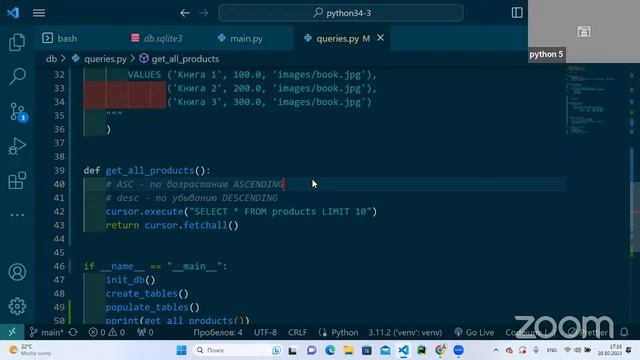Go back with the left arrow
The width and height of the screenshot is (640, 360).
tap(185, 13)
